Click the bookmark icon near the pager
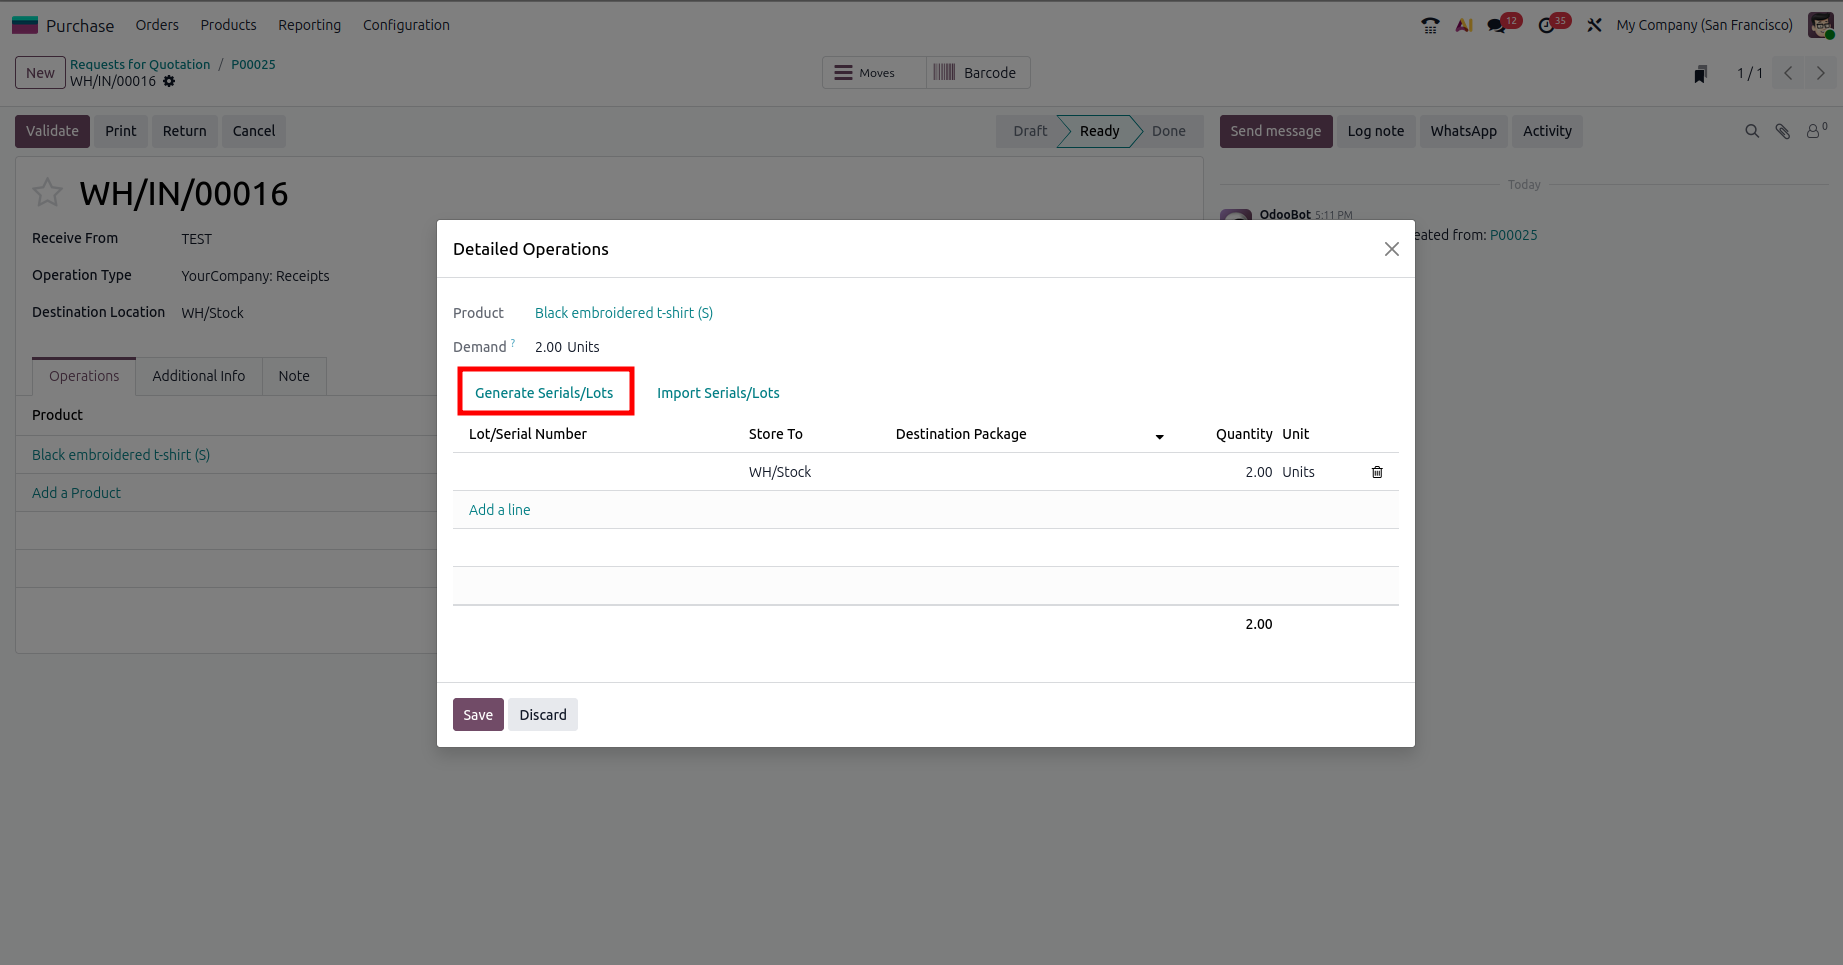 [1700, 74]
